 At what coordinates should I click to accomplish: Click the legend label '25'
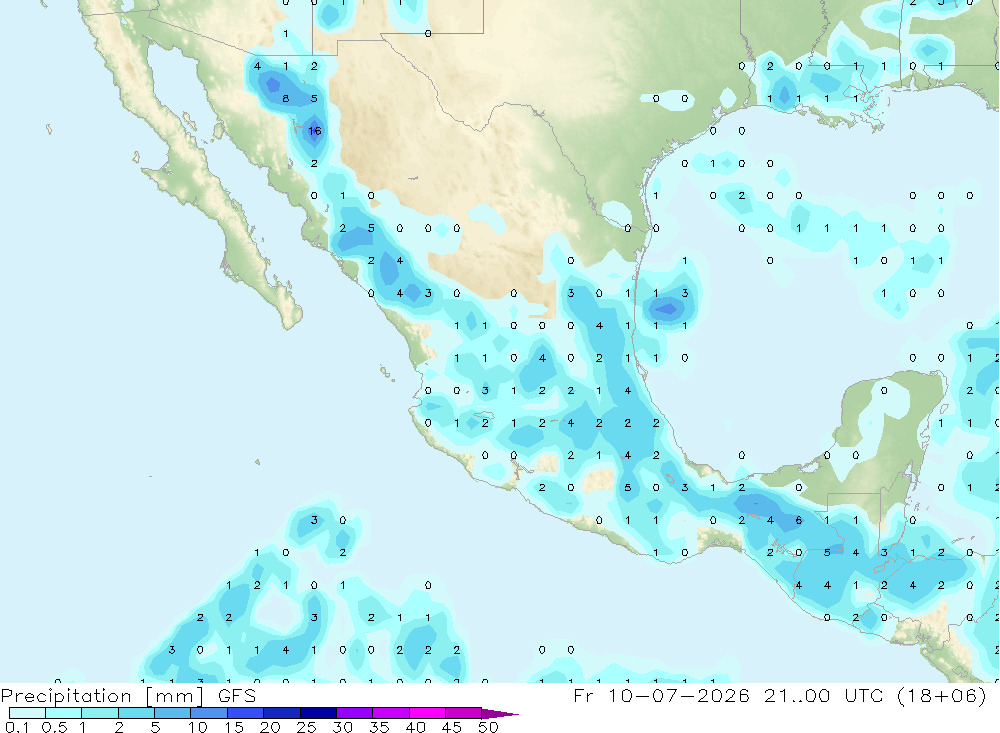(x=306, y=727)
